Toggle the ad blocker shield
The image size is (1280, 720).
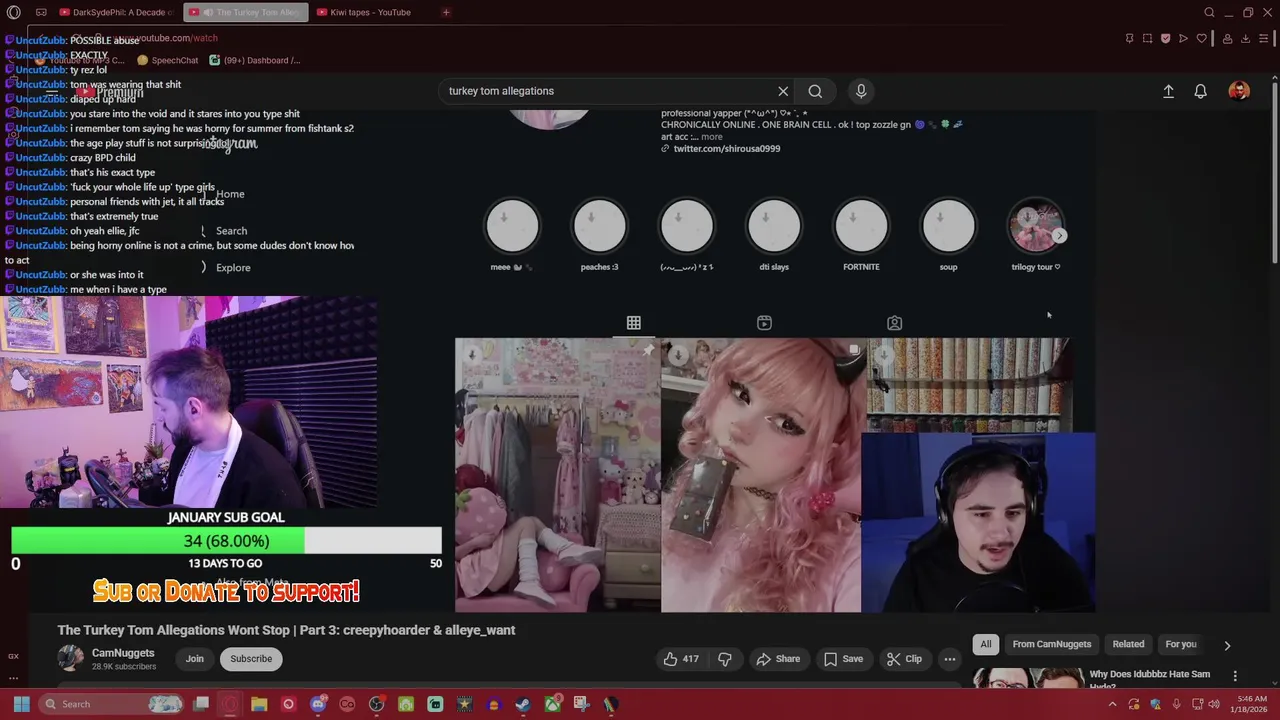(1165, 38)
